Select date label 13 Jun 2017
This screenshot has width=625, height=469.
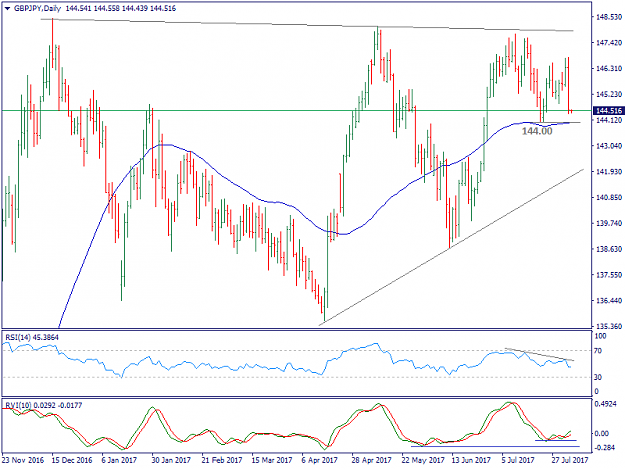(471, 460)
